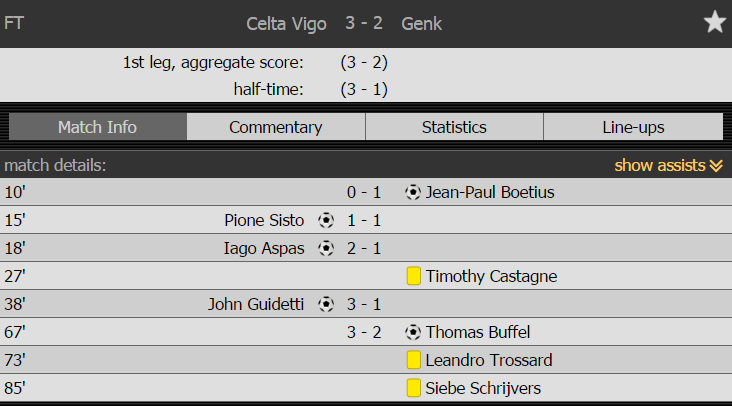Click yellow card icon for Leandro Trossard
Viewport: 732px width, 406px height.
pos(414,360)
